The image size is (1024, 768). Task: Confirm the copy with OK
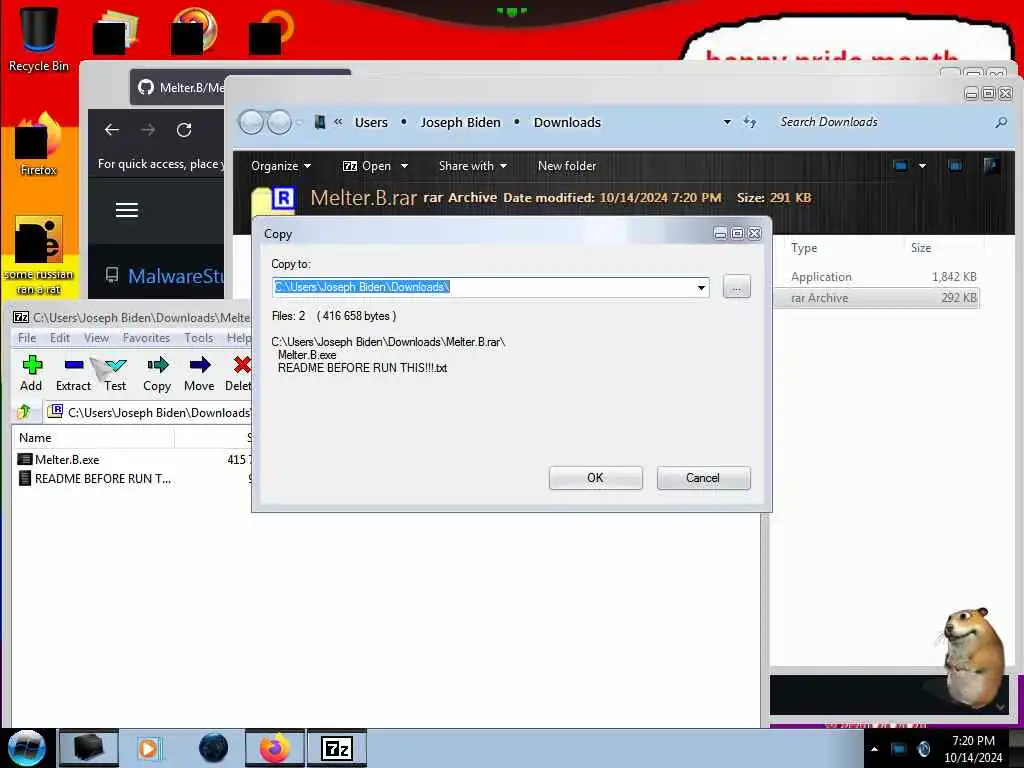(x=596, y=477)
